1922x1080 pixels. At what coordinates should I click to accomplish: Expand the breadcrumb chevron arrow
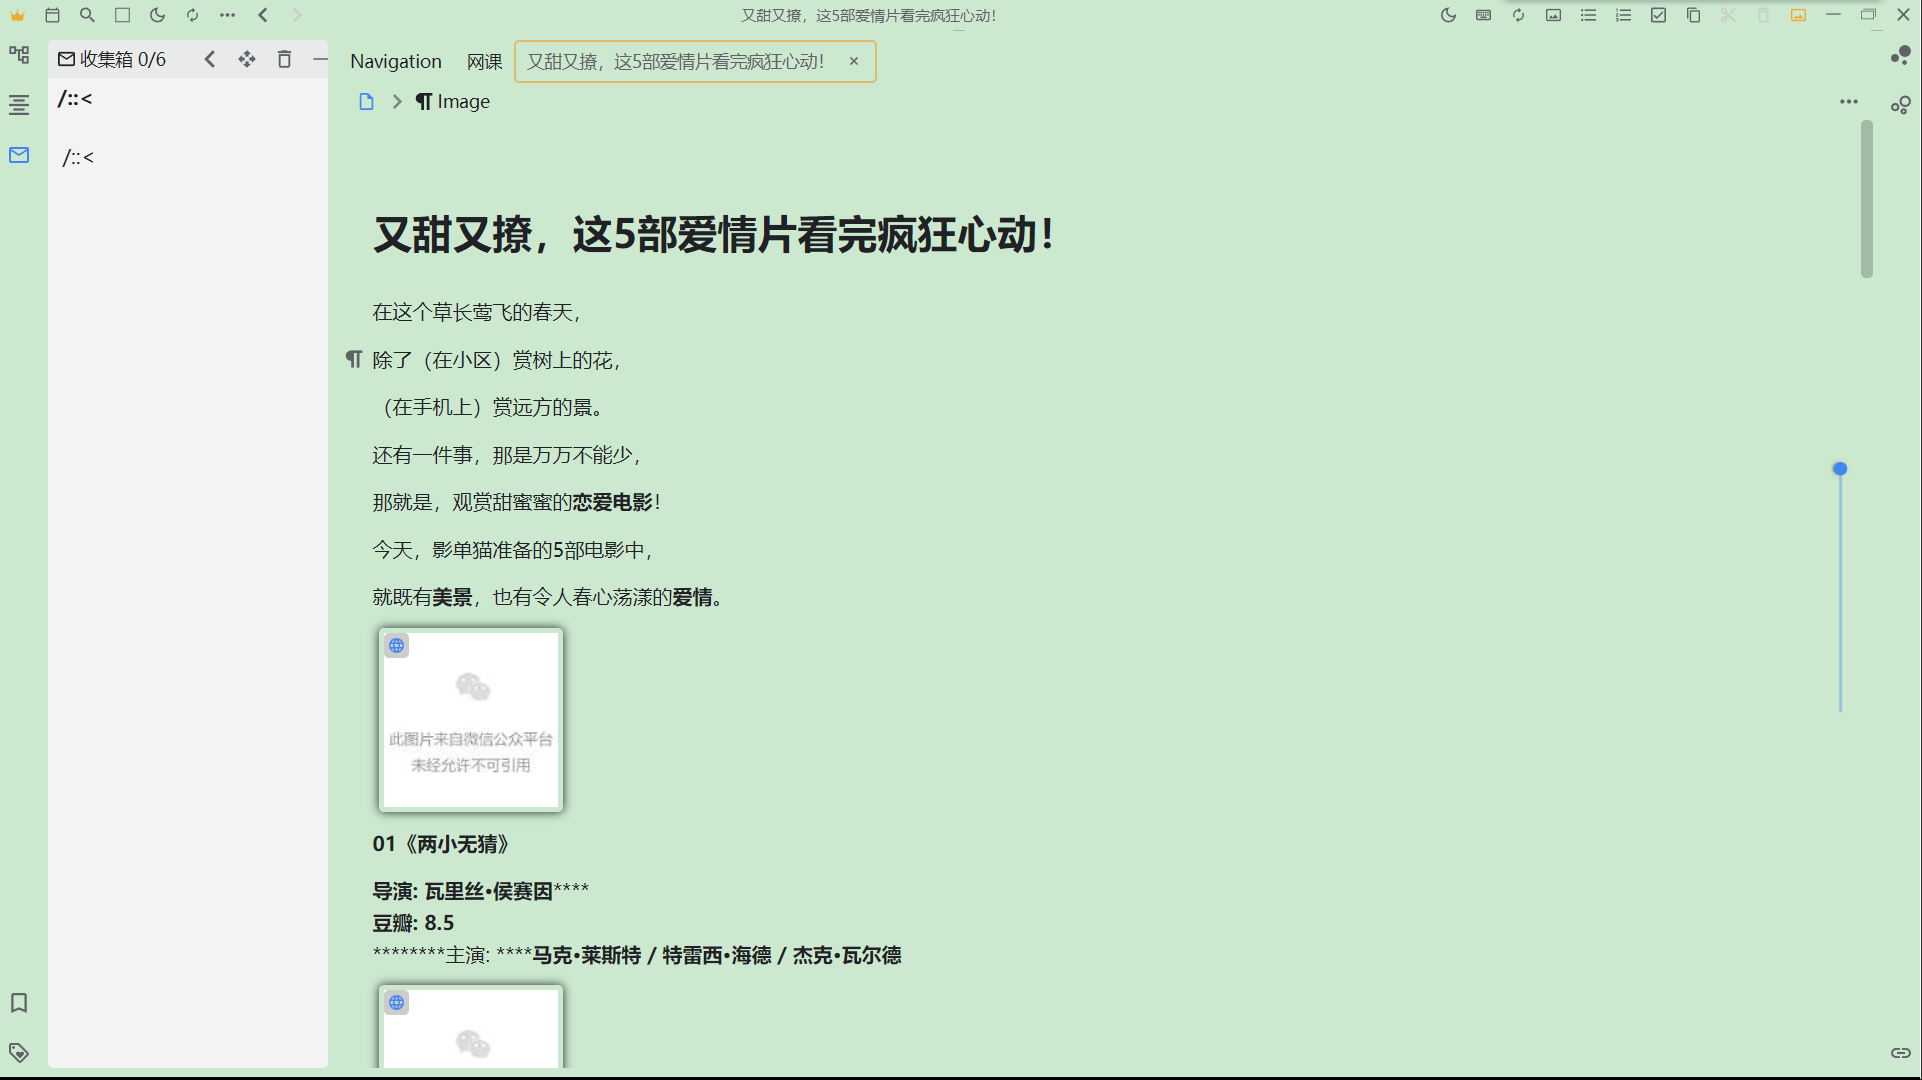397,101
